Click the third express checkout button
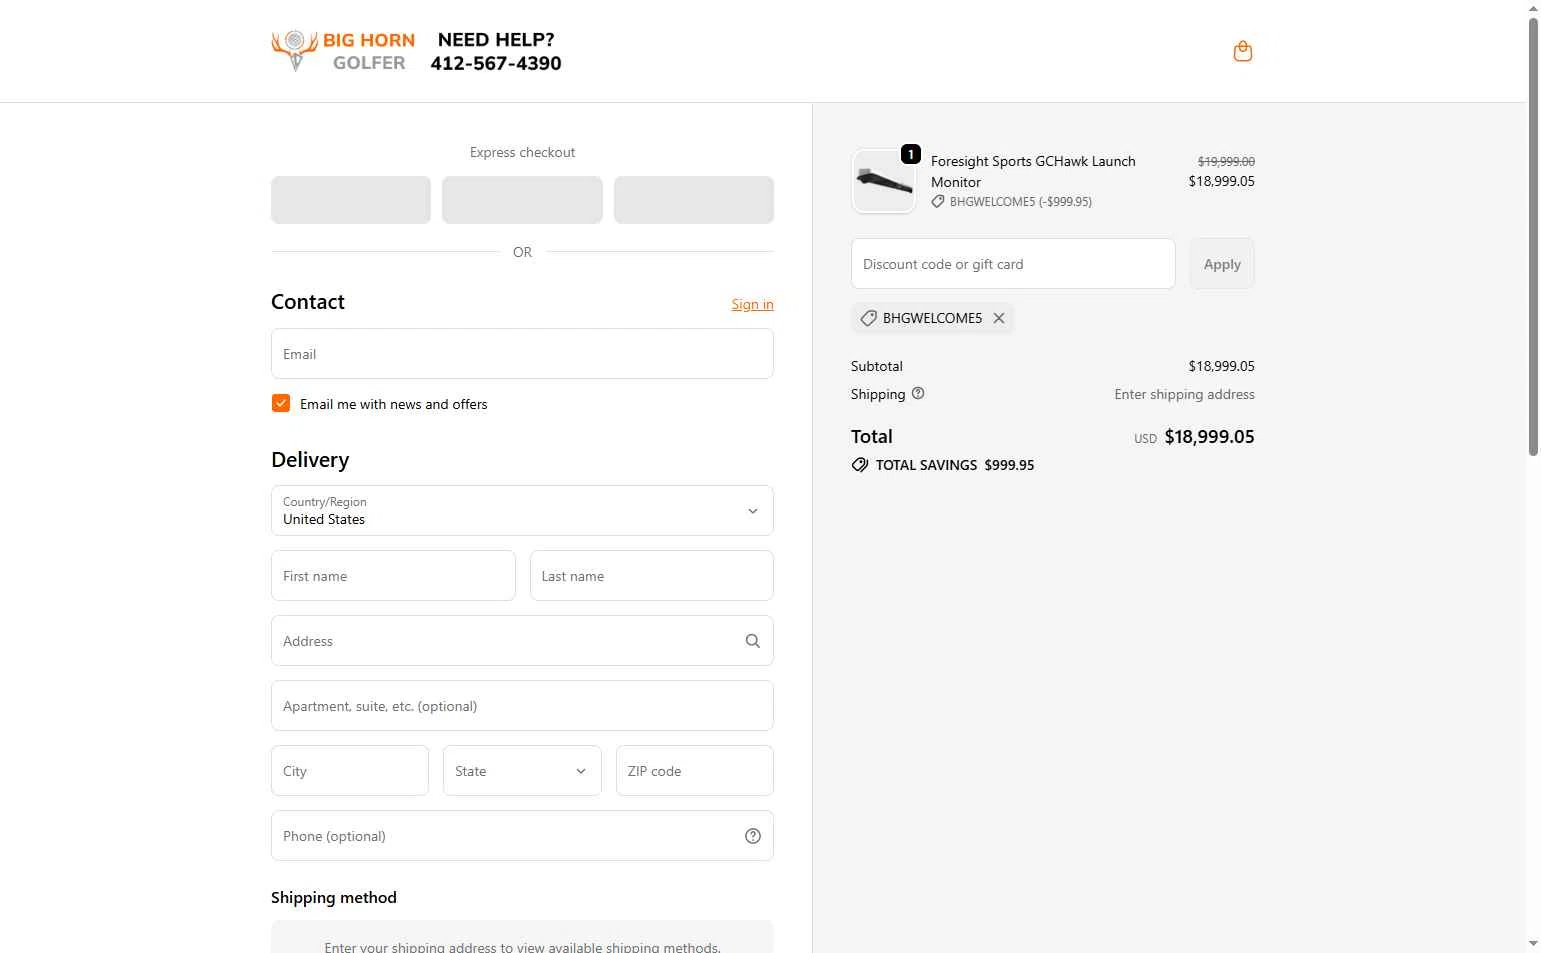 pyautogui.click(x=694, y=200)
